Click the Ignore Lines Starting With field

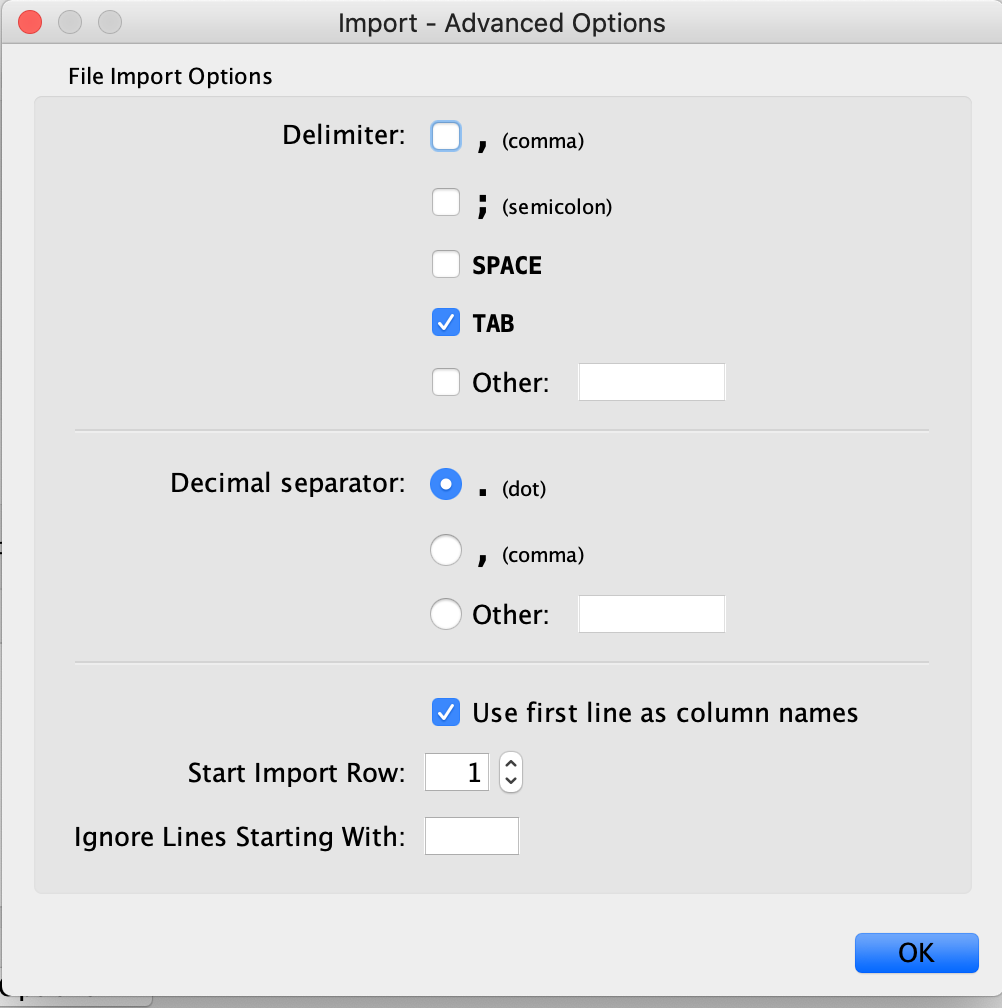point(471,836)
